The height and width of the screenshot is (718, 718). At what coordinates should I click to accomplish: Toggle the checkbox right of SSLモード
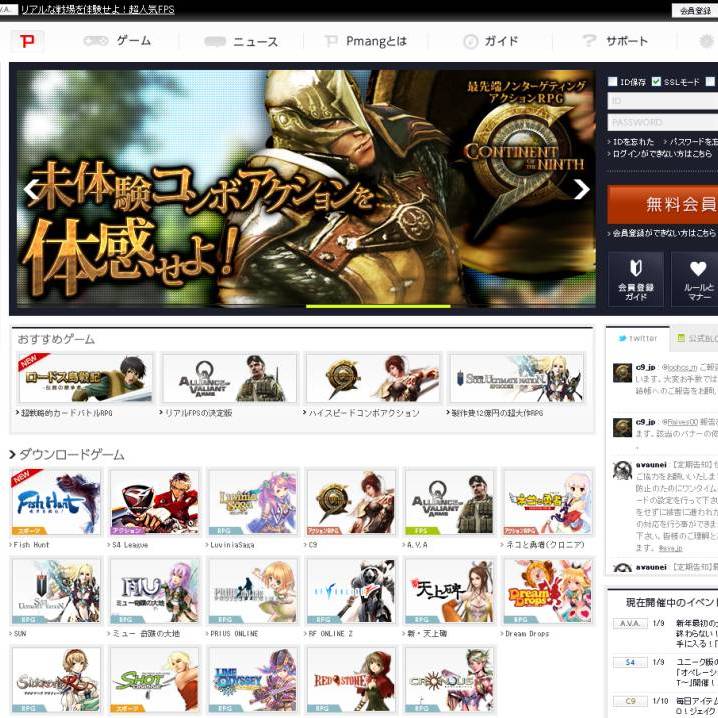click(710, 82)
